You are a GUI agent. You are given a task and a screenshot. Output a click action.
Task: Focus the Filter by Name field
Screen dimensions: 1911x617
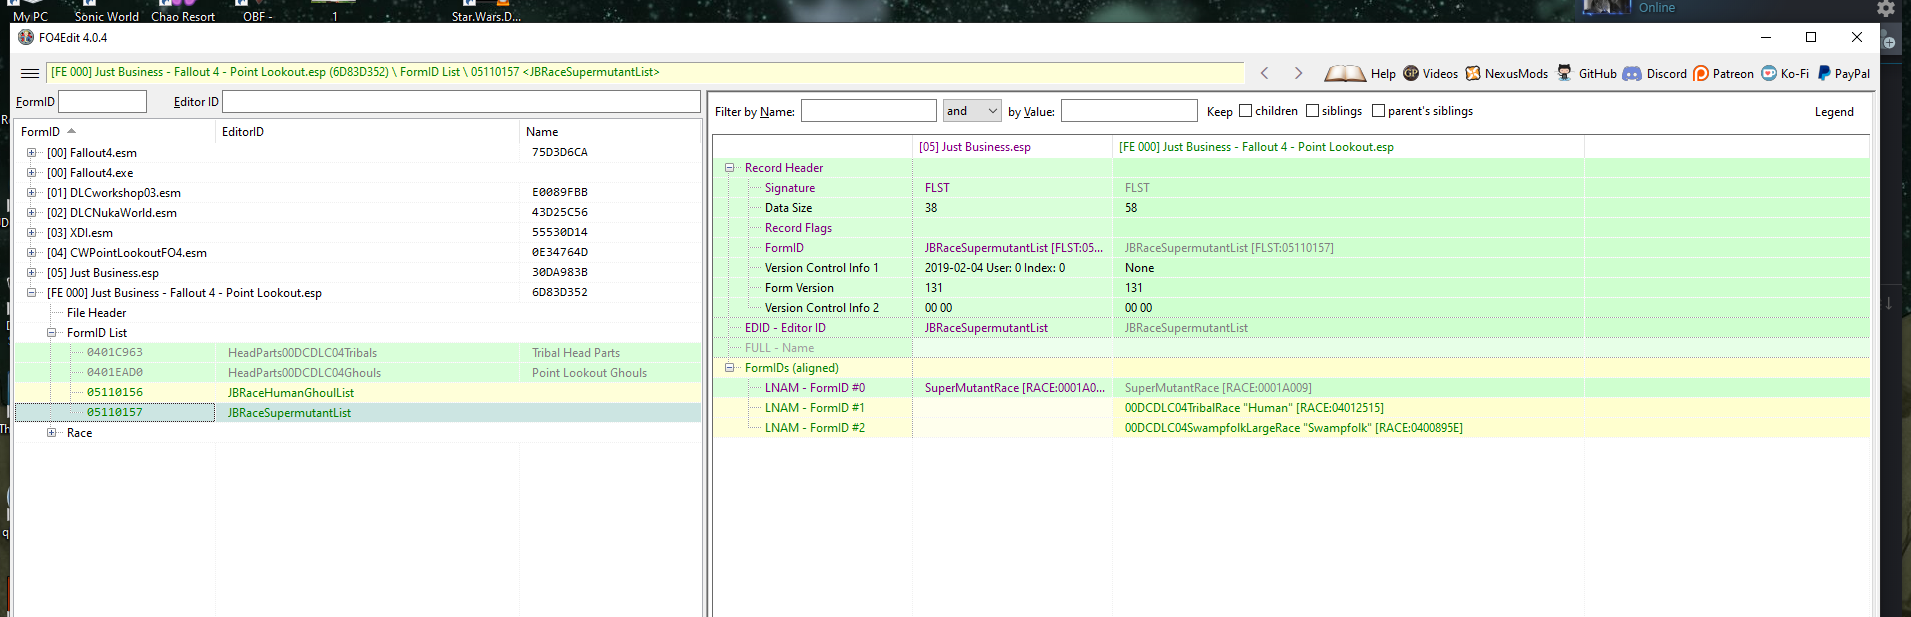point(869,111)
